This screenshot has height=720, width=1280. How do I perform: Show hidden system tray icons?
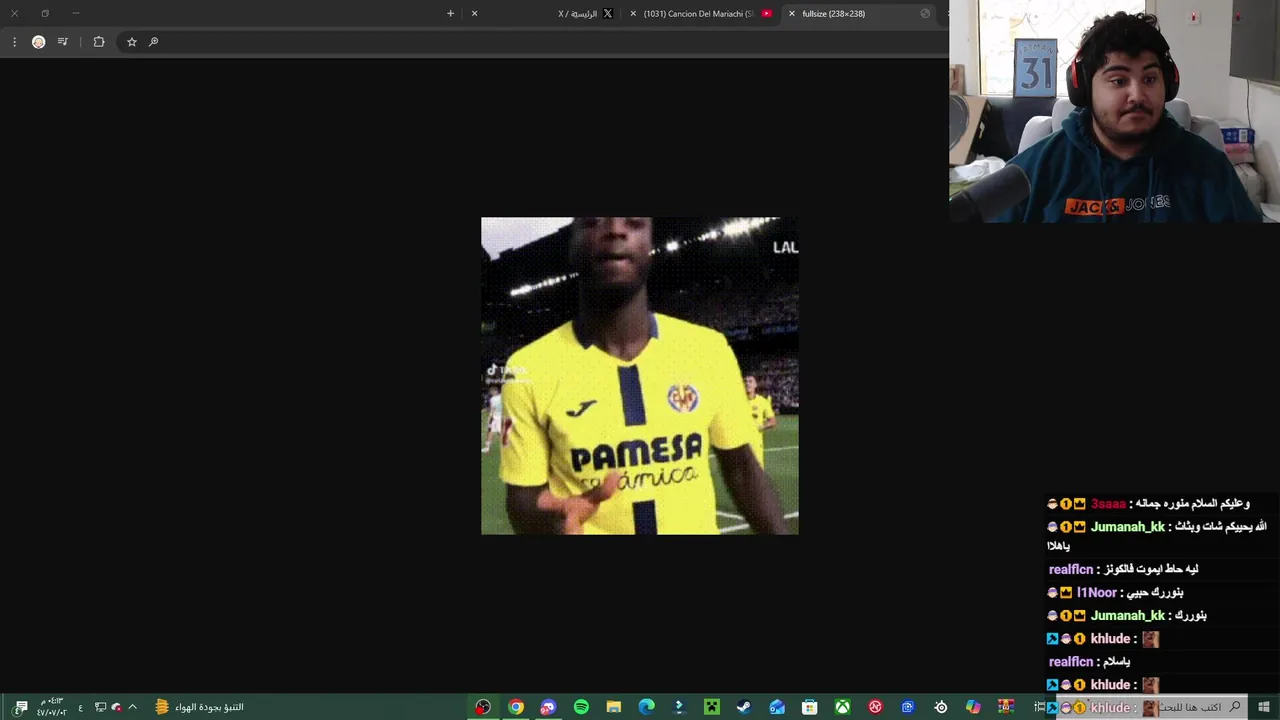click(132, 707)
